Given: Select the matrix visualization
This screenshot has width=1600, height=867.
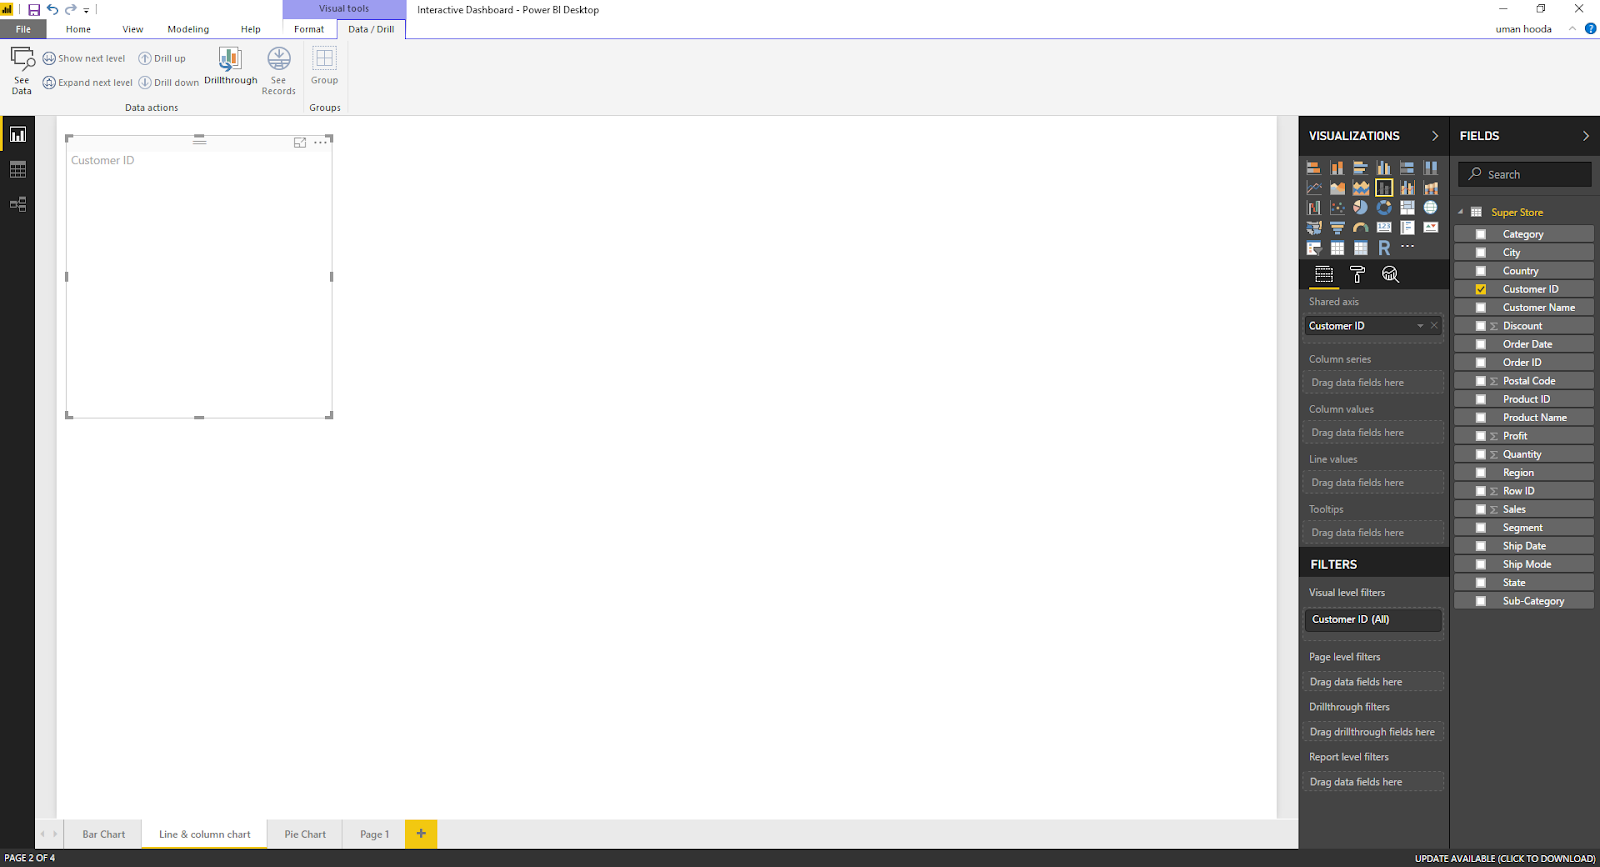Looking at the screenshot, I should click(1360, 248).
